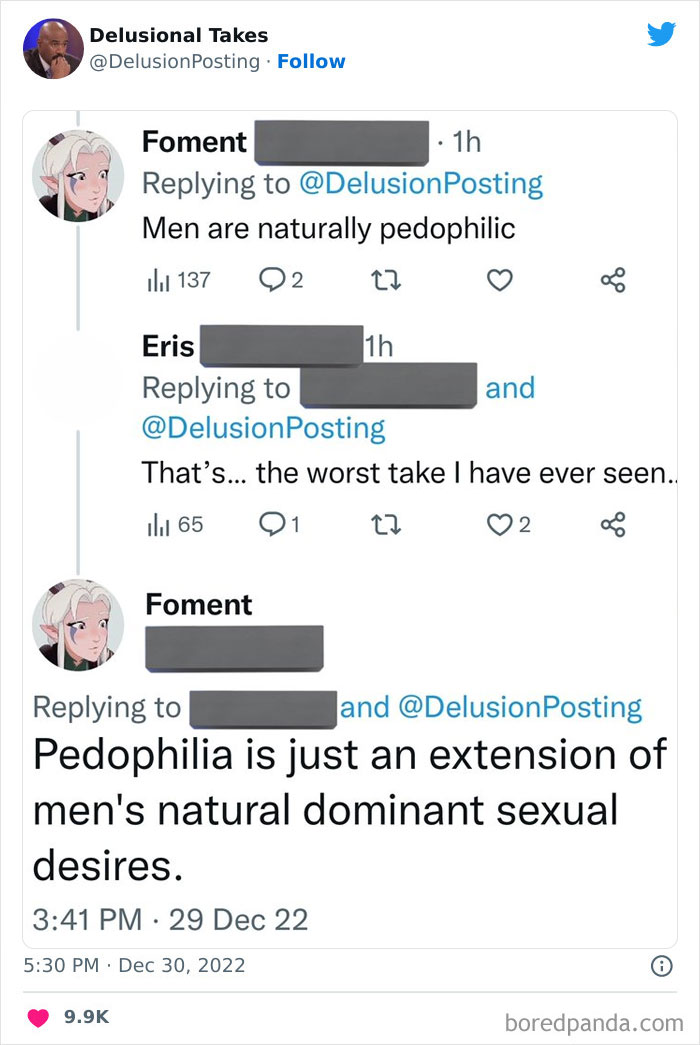Tap the pink heart to unlike the post
This screenshot has width=700, height=1045.
click(36, 1015)
